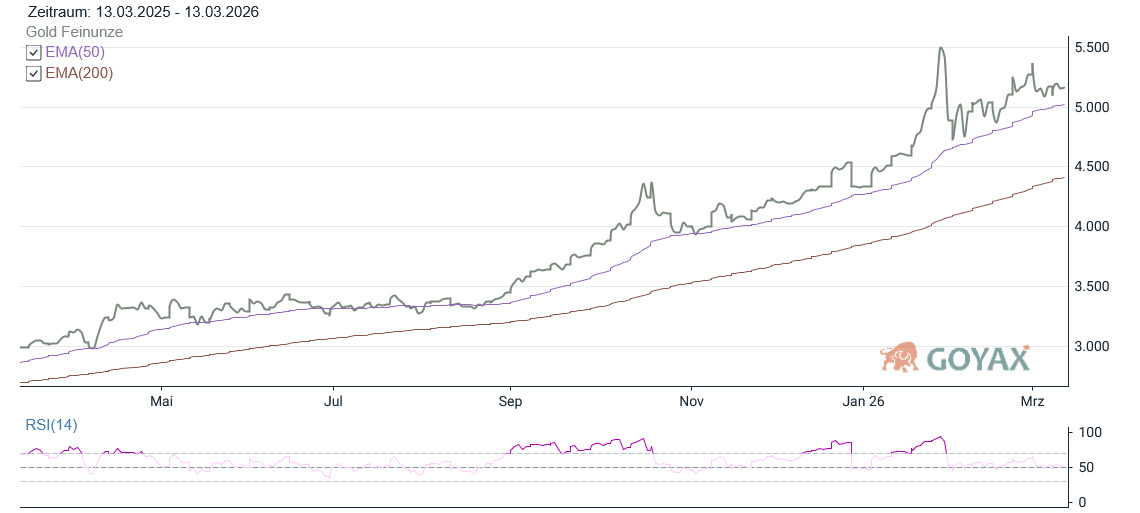Click the 3.000 price axis label
The width and height of the screenshot is (1140, 513).
tap(1096, 347)
